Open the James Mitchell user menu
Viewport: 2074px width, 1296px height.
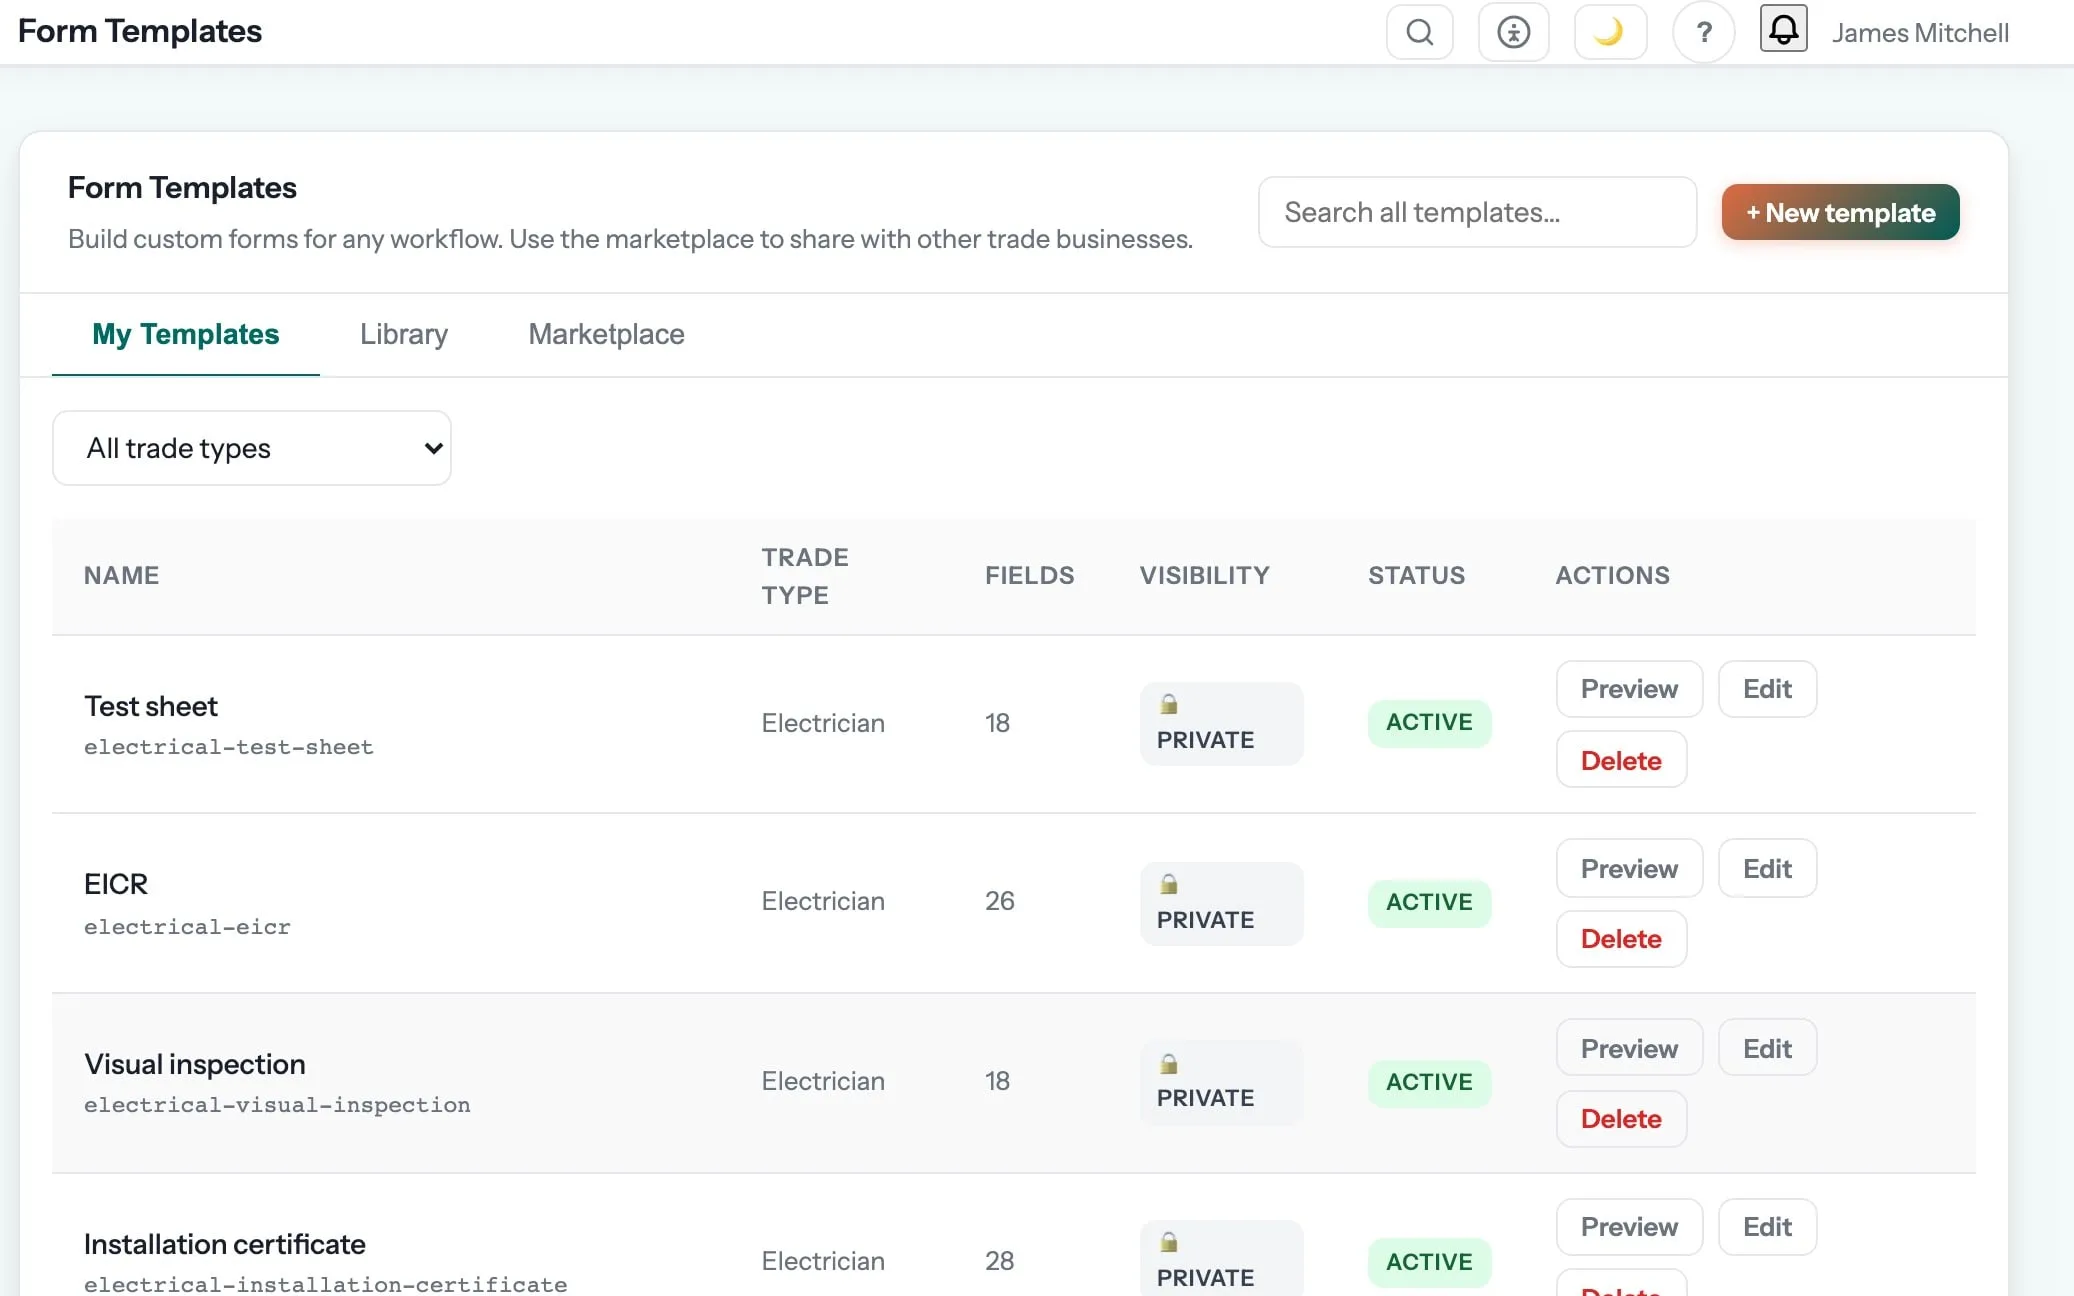(x=1920, y=33)
